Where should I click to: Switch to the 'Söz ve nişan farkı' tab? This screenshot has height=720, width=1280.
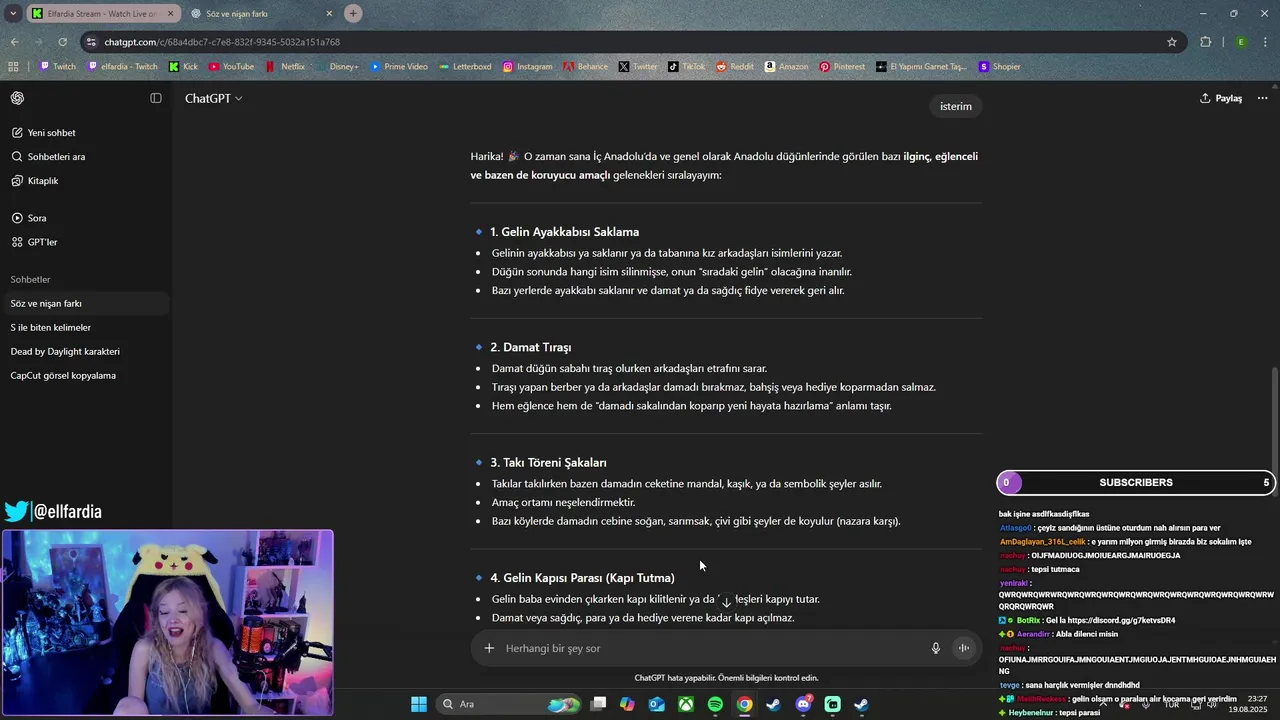[260, 14]
